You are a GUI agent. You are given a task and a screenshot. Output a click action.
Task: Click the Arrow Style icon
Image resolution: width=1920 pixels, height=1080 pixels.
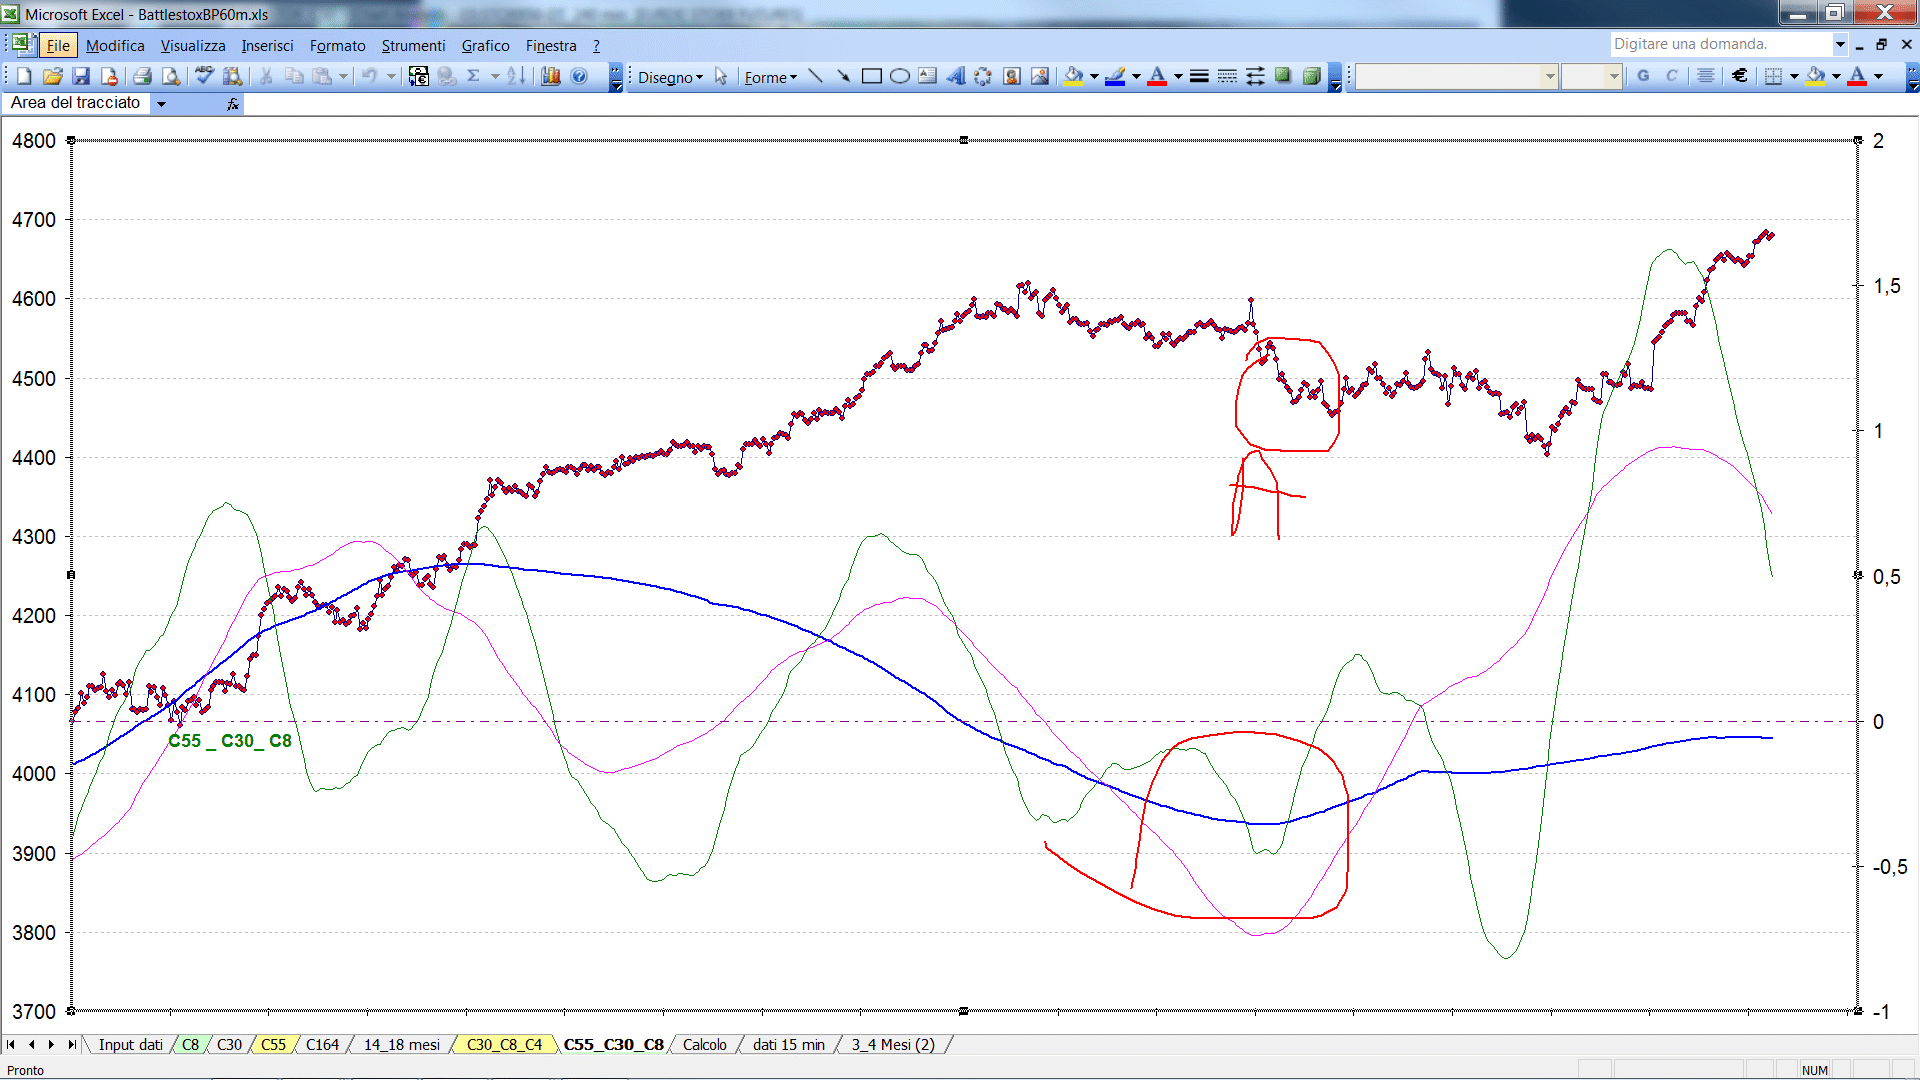(1255, 76)
